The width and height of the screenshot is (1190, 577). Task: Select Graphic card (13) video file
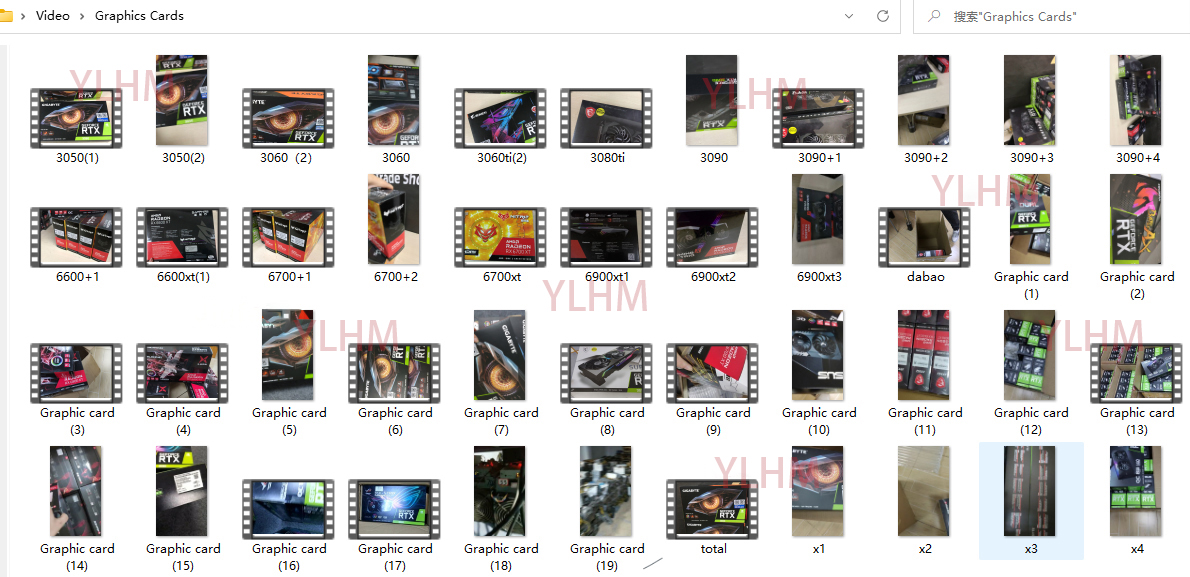click(1136, 373)
